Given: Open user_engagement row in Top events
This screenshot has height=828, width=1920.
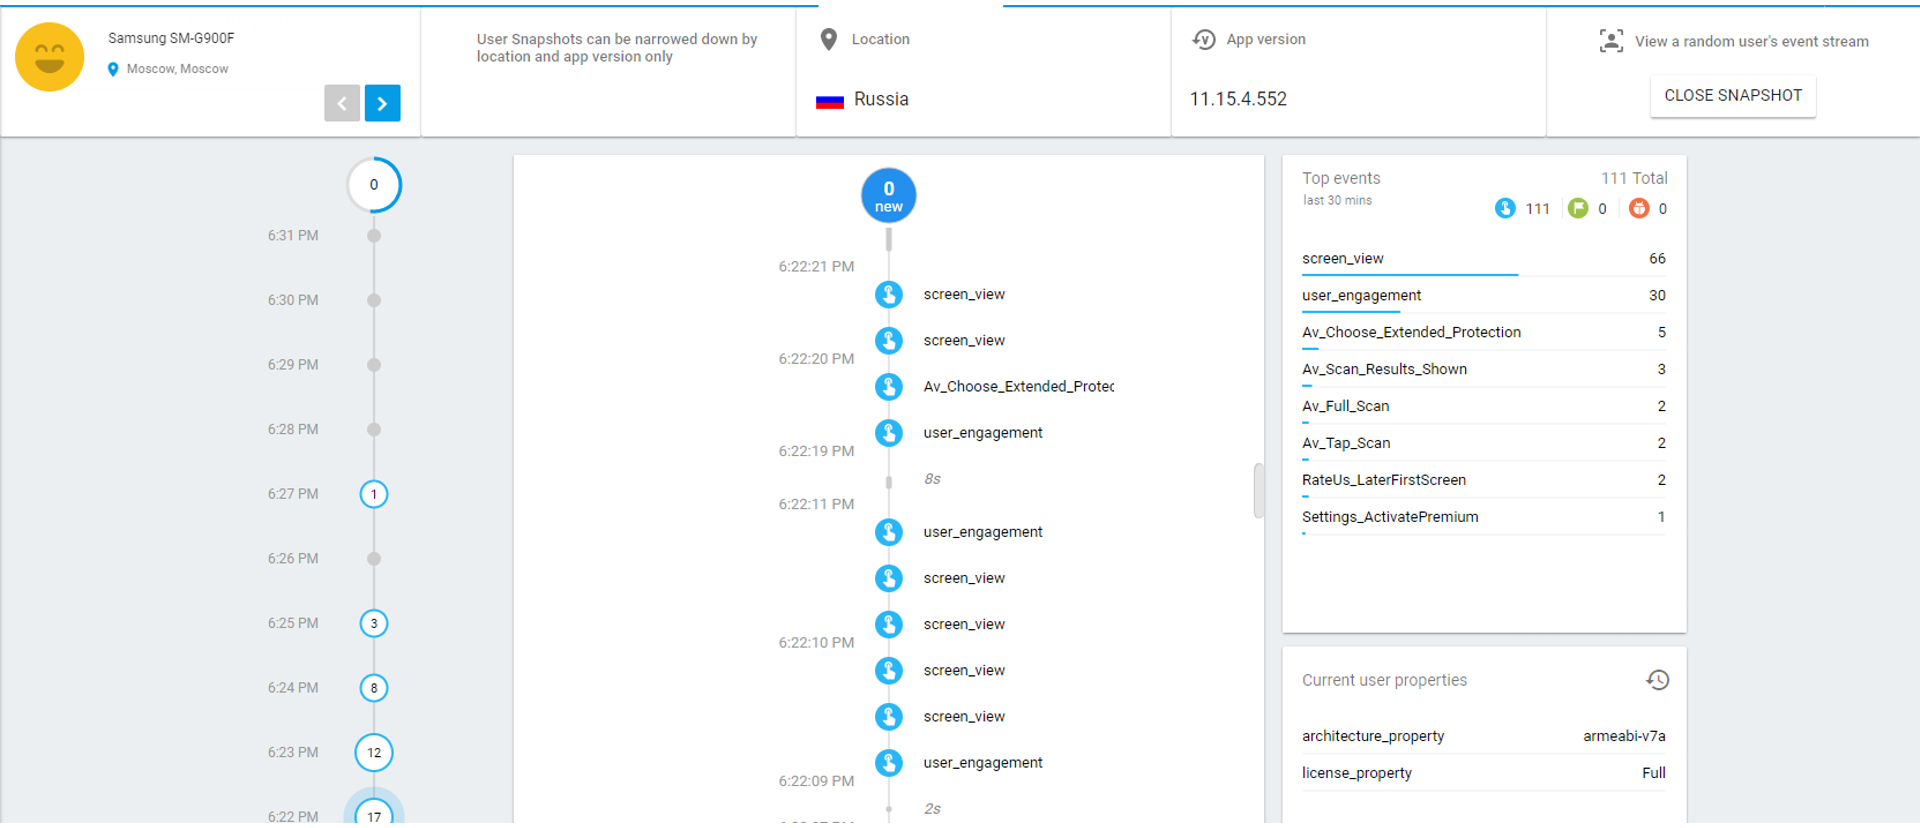Looking at the screenshot, I should [x=1484, y=296].
